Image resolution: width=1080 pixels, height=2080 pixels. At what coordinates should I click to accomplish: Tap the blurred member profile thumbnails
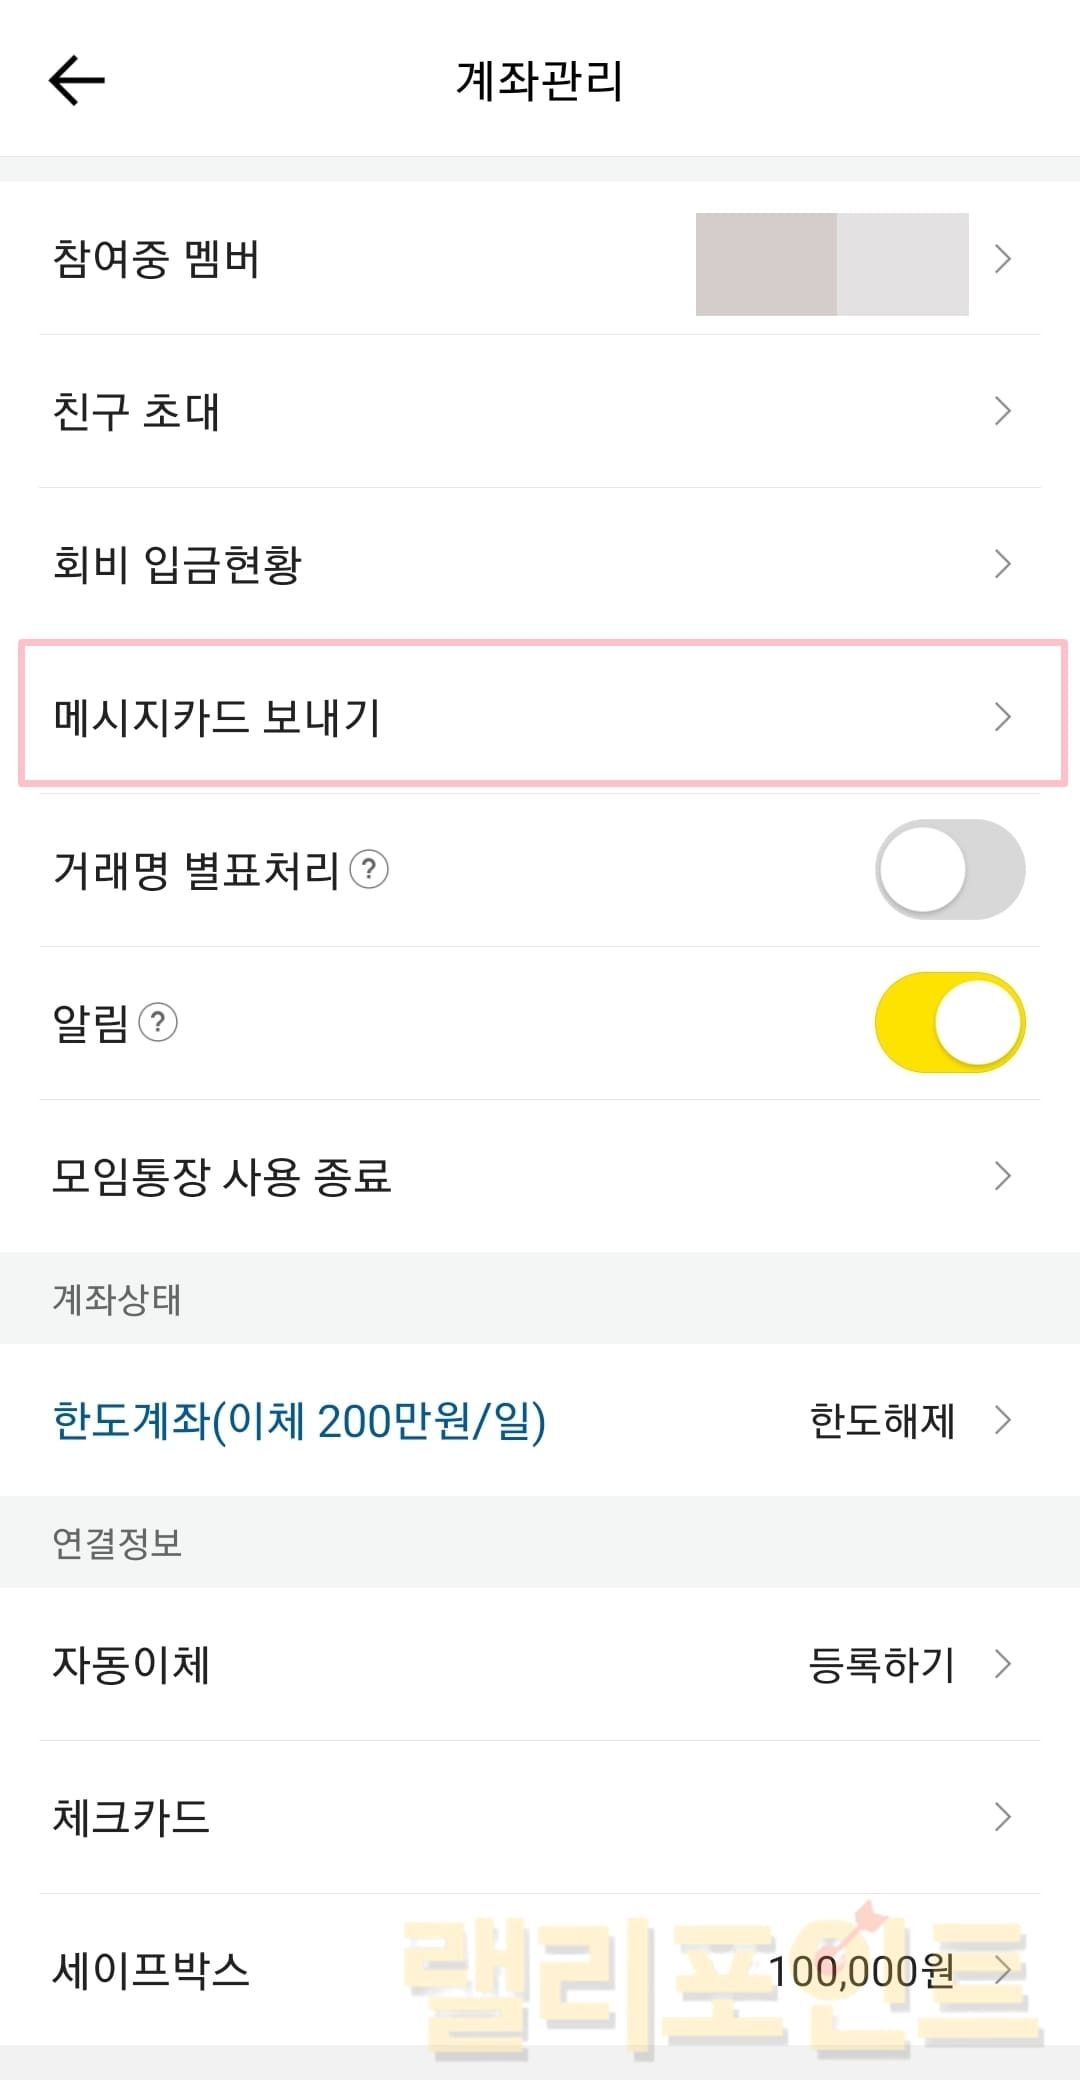(x=832, y=264)
